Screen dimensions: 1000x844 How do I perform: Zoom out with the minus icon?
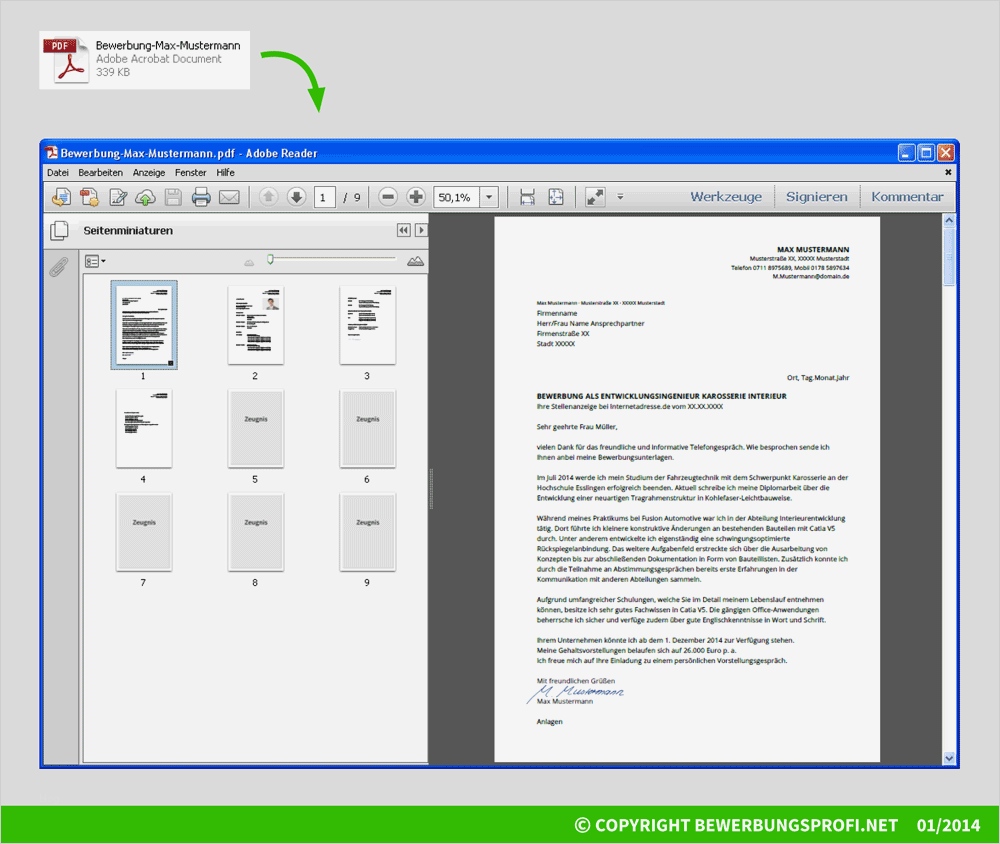[x=387, y=197]
